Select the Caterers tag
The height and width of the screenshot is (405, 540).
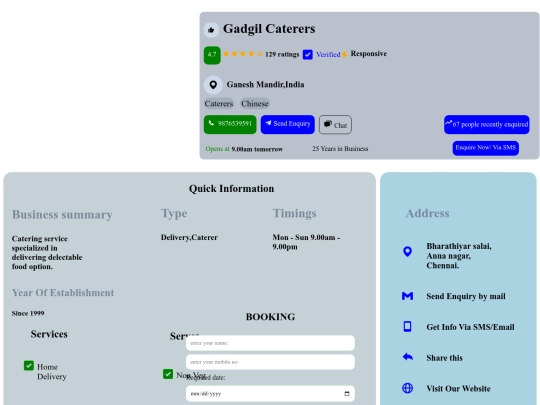(219, 104)
